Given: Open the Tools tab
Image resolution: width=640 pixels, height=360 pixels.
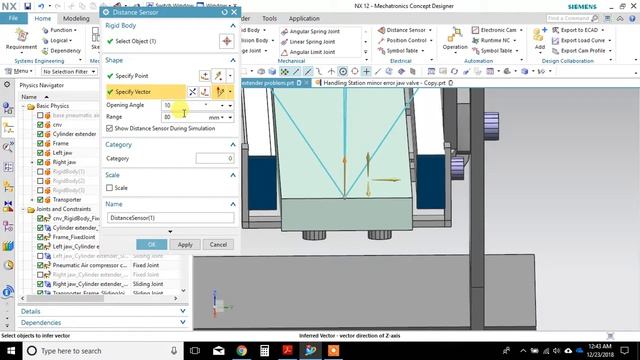Looking at the screenshot, I should (269, 18).
